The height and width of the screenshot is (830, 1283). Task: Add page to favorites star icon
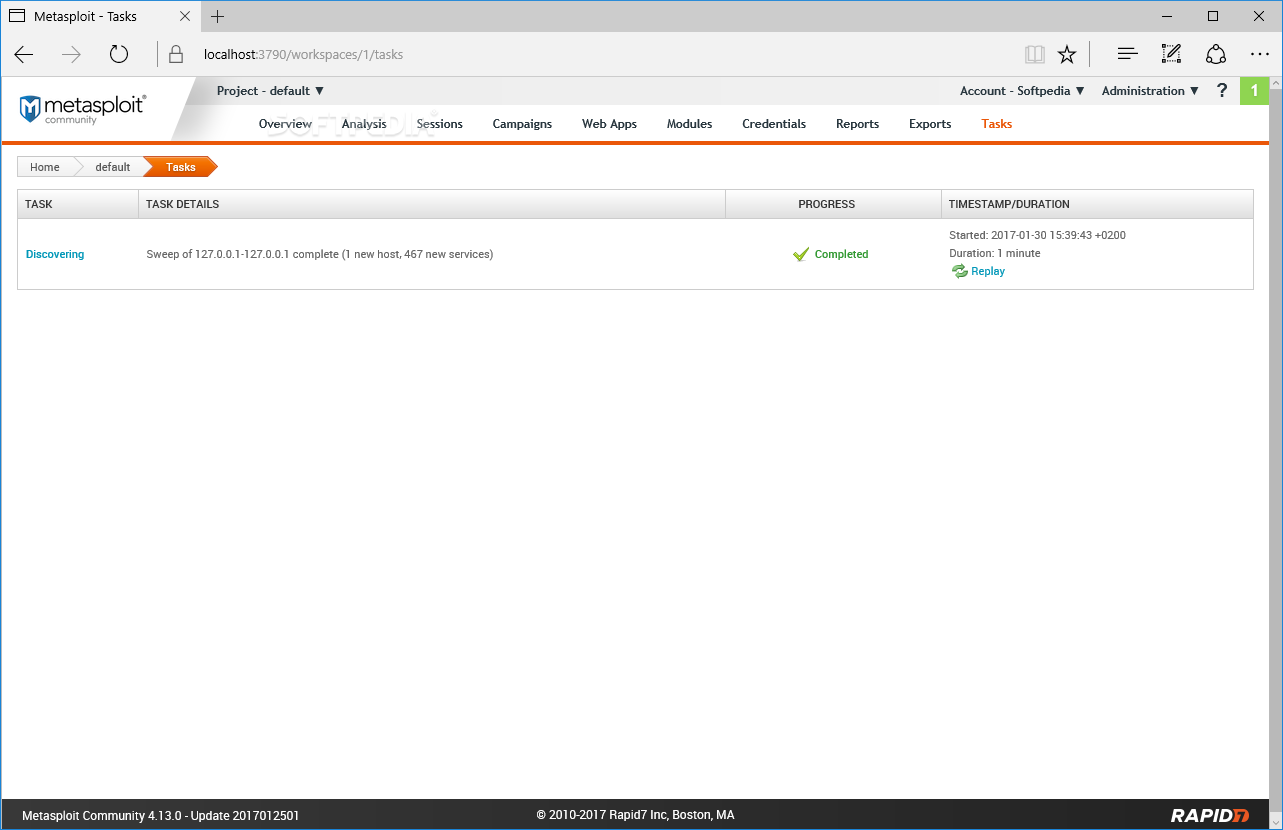[x=1067, y=54]
